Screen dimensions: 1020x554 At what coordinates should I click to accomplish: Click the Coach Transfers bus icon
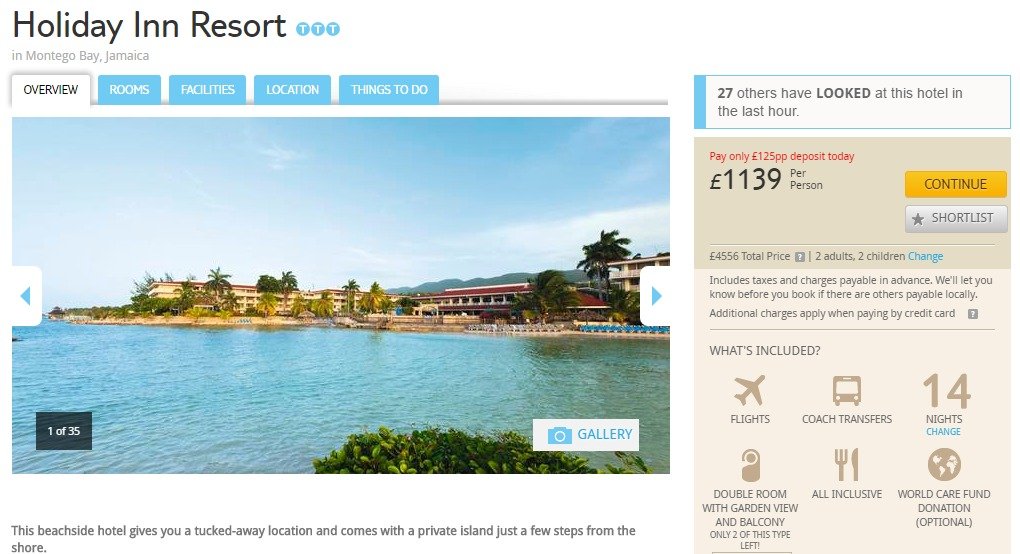point(846,391)
